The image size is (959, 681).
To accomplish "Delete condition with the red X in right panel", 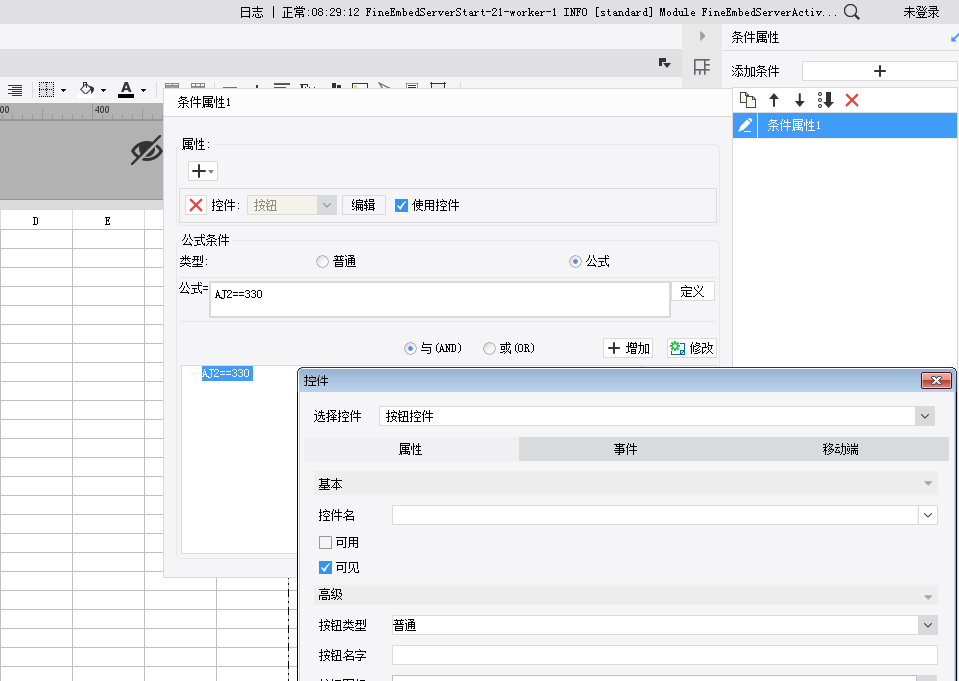I will coord(852,100).
